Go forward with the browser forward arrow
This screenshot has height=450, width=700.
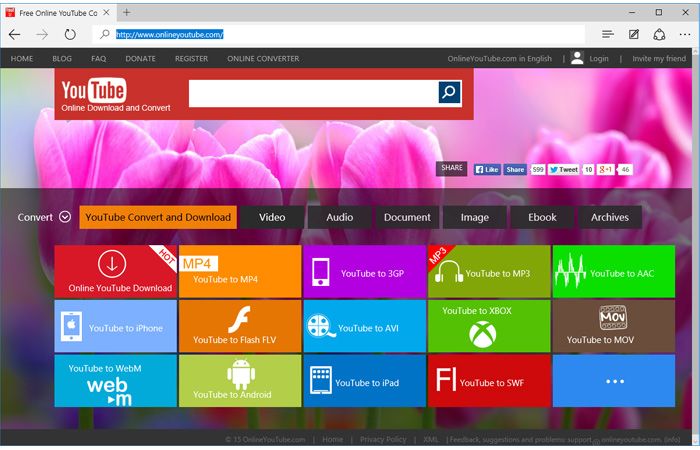[42, 34]
